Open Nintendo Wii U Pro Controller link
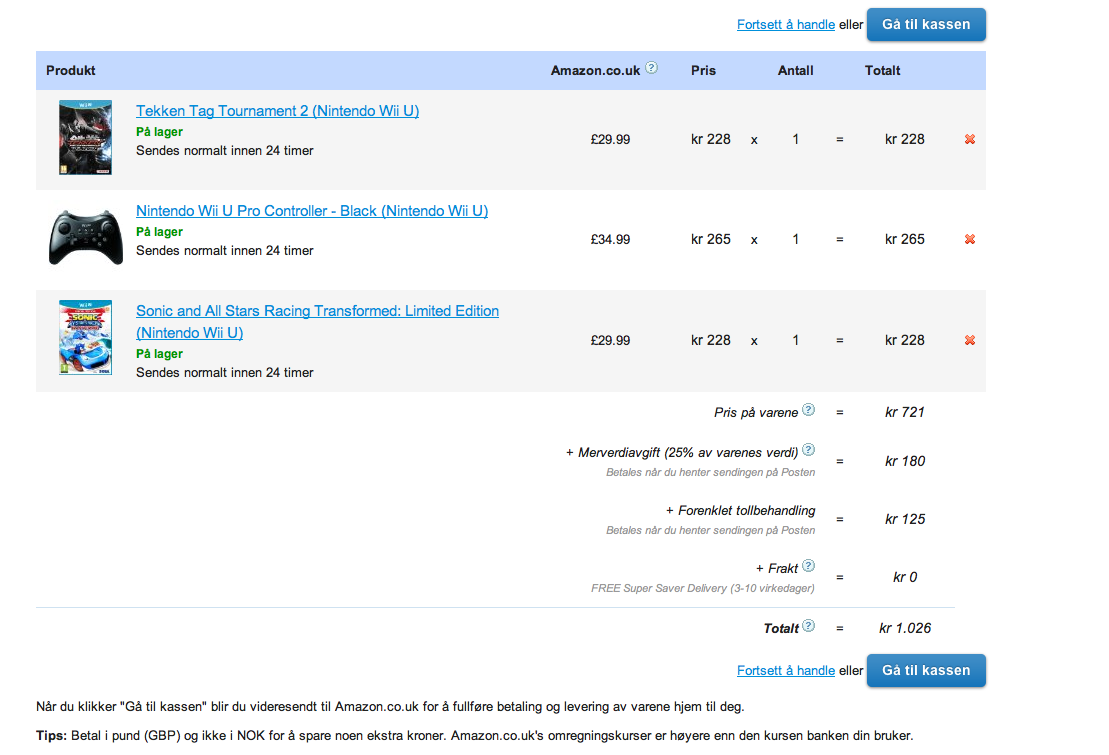The width and height of the screenshot is (1109, 755). [x=312, y=211]
